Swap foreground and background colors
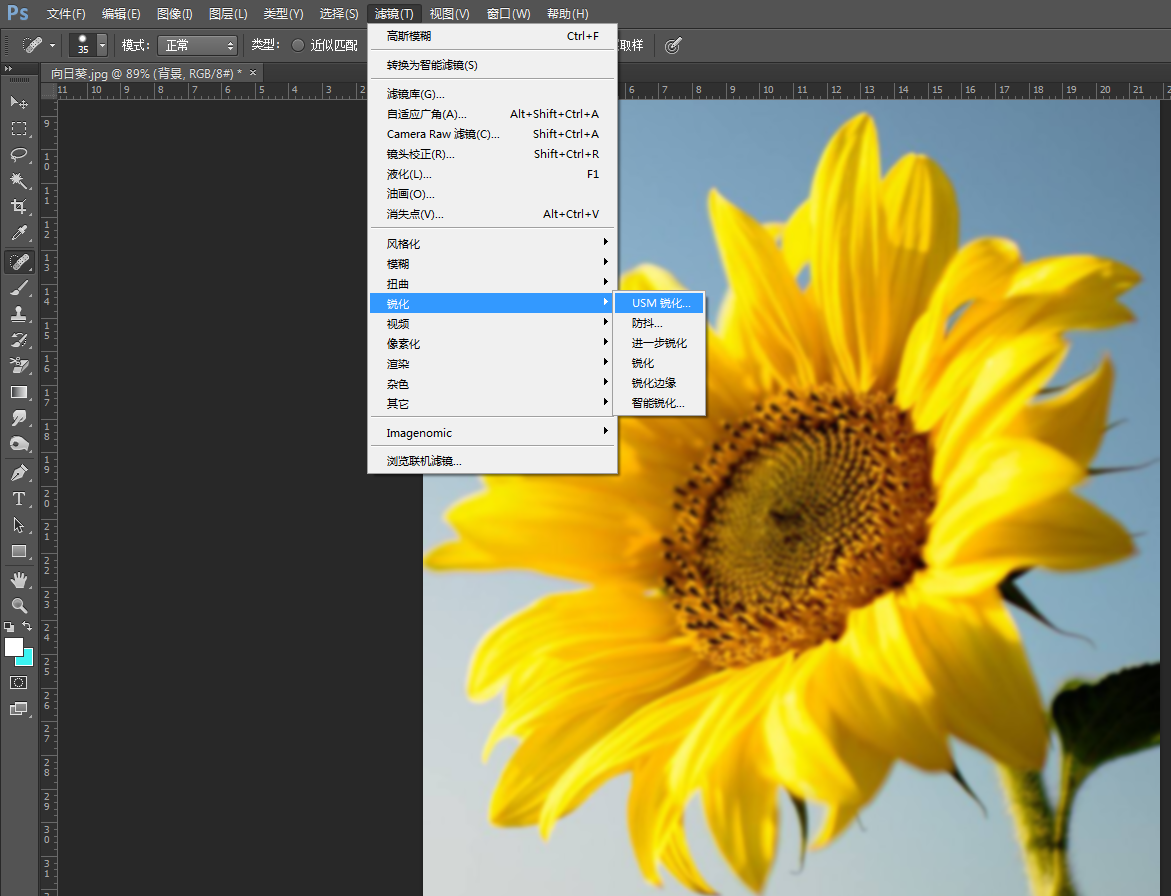Image resolution: width=1171 pixels, height=896 pixels. [27, 626]
